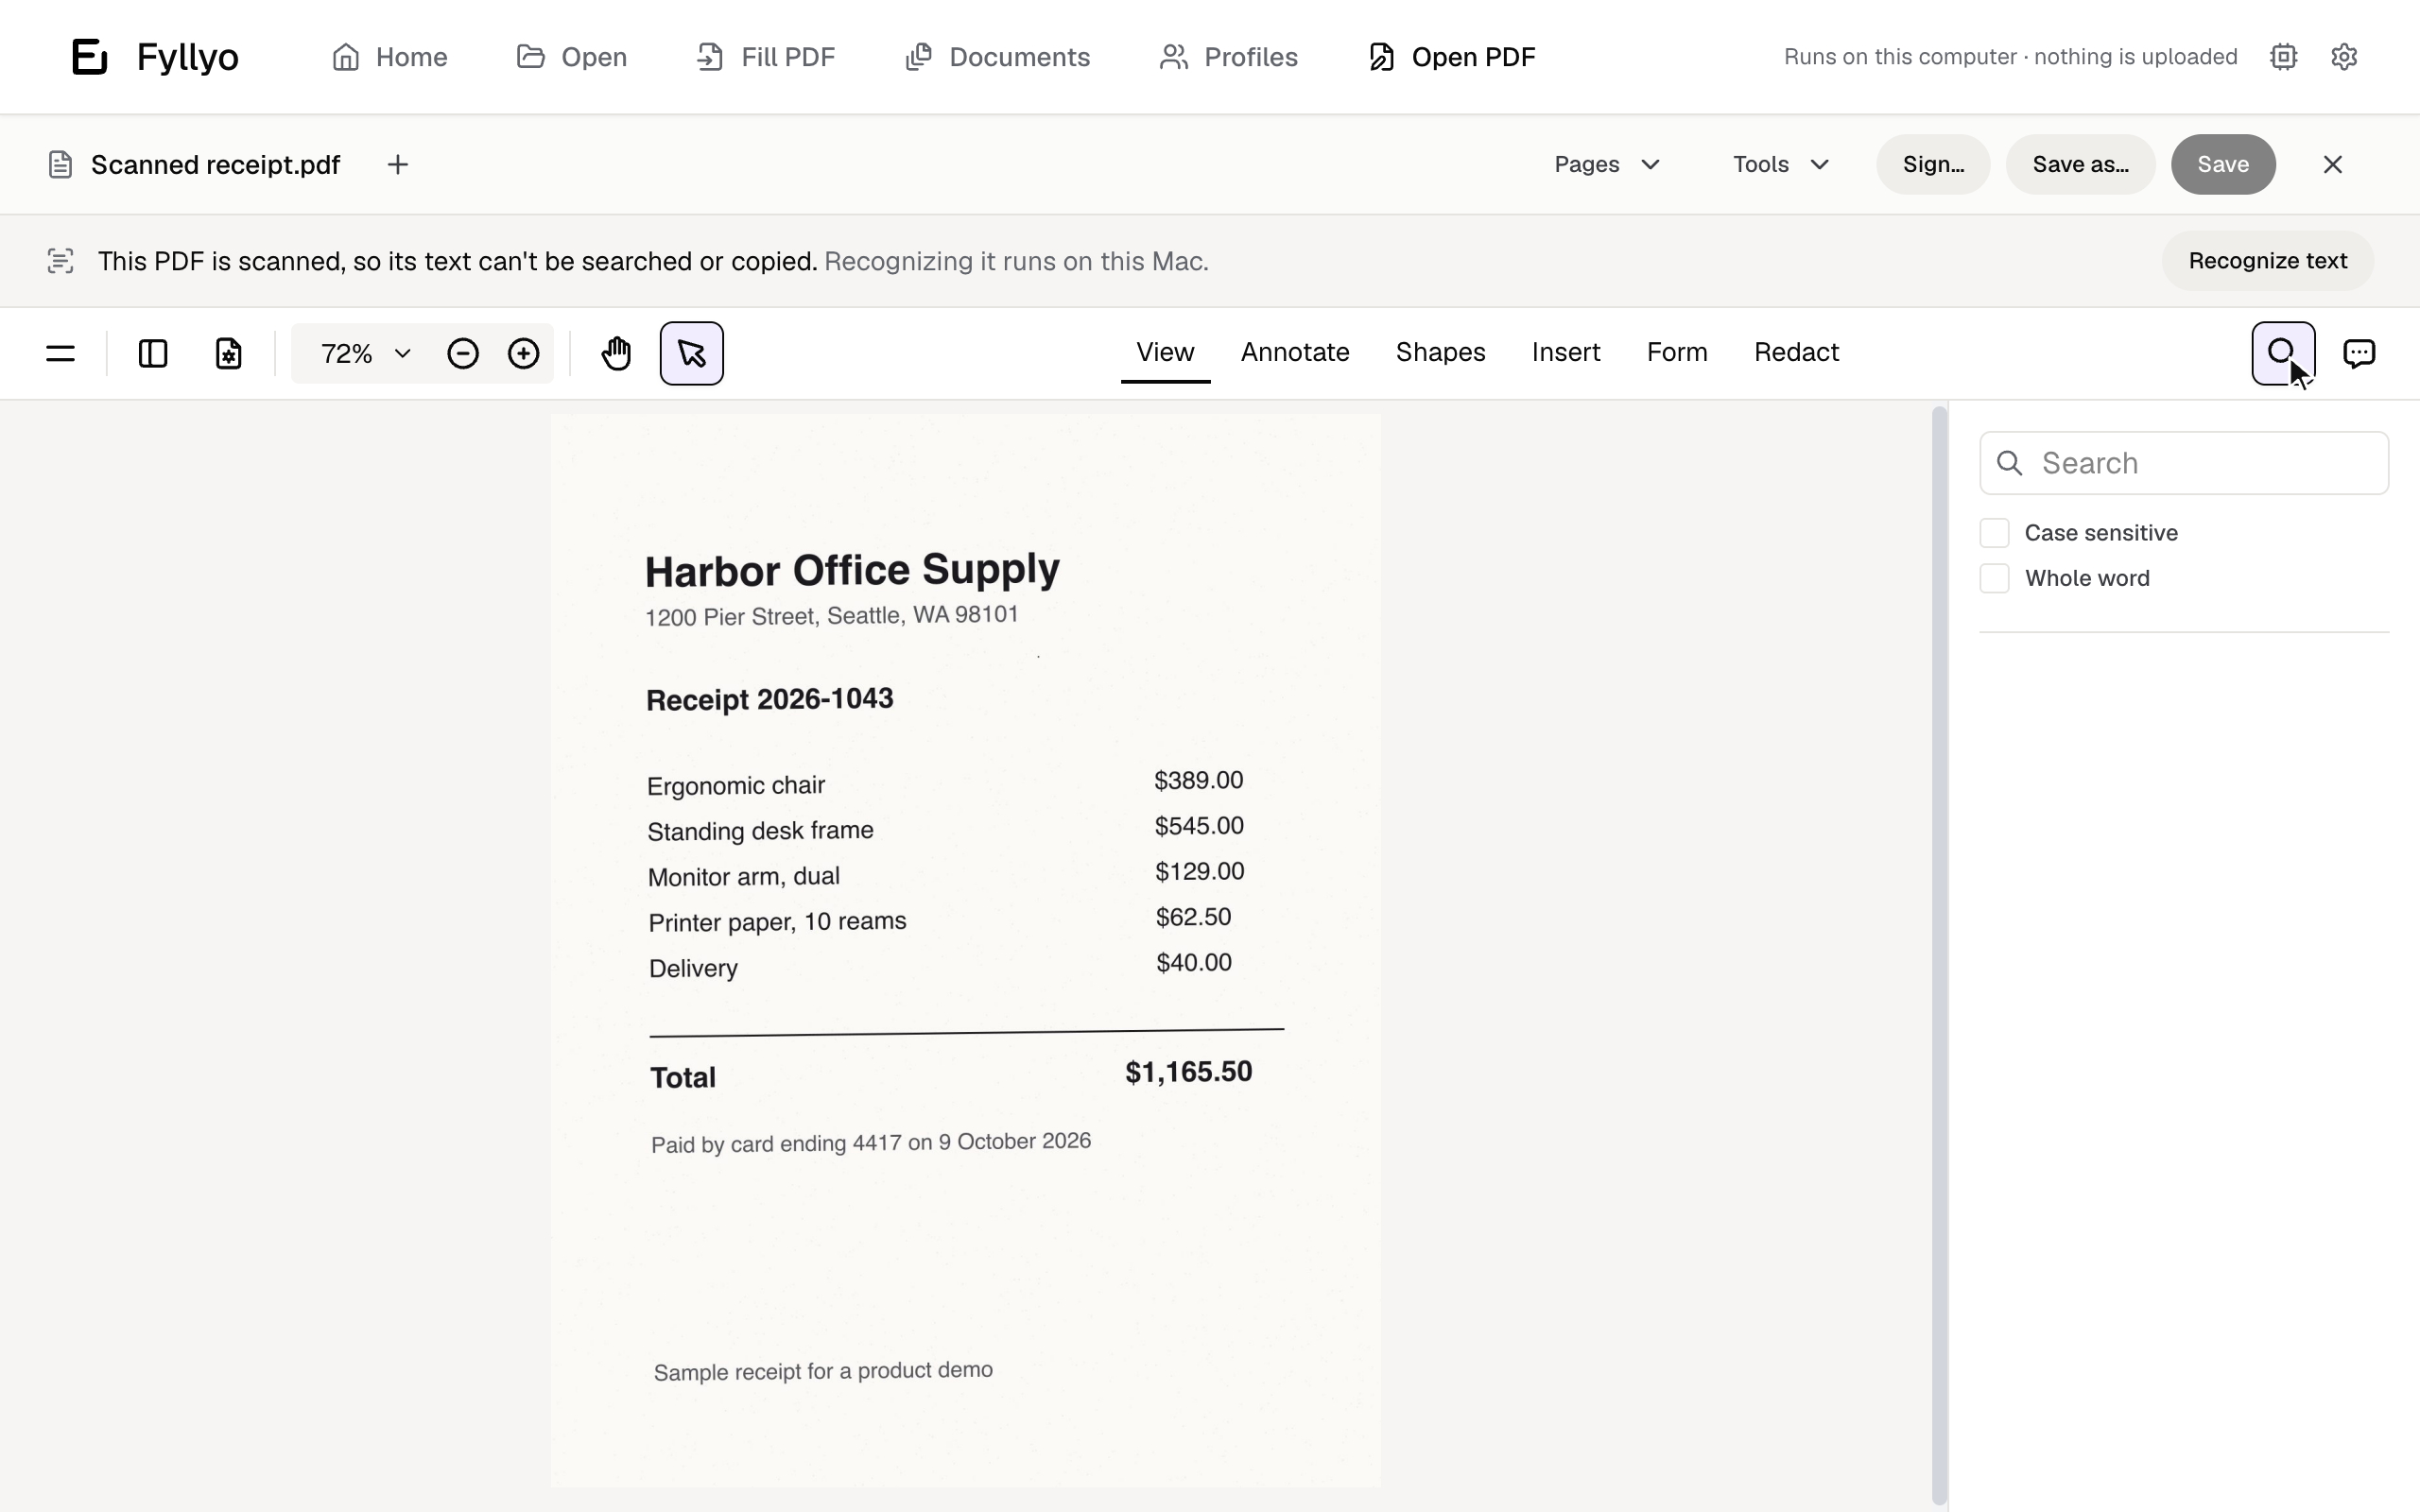Select the View tab
Viewport: 2420px width, 1512px height.
(x=1165, y=352)
